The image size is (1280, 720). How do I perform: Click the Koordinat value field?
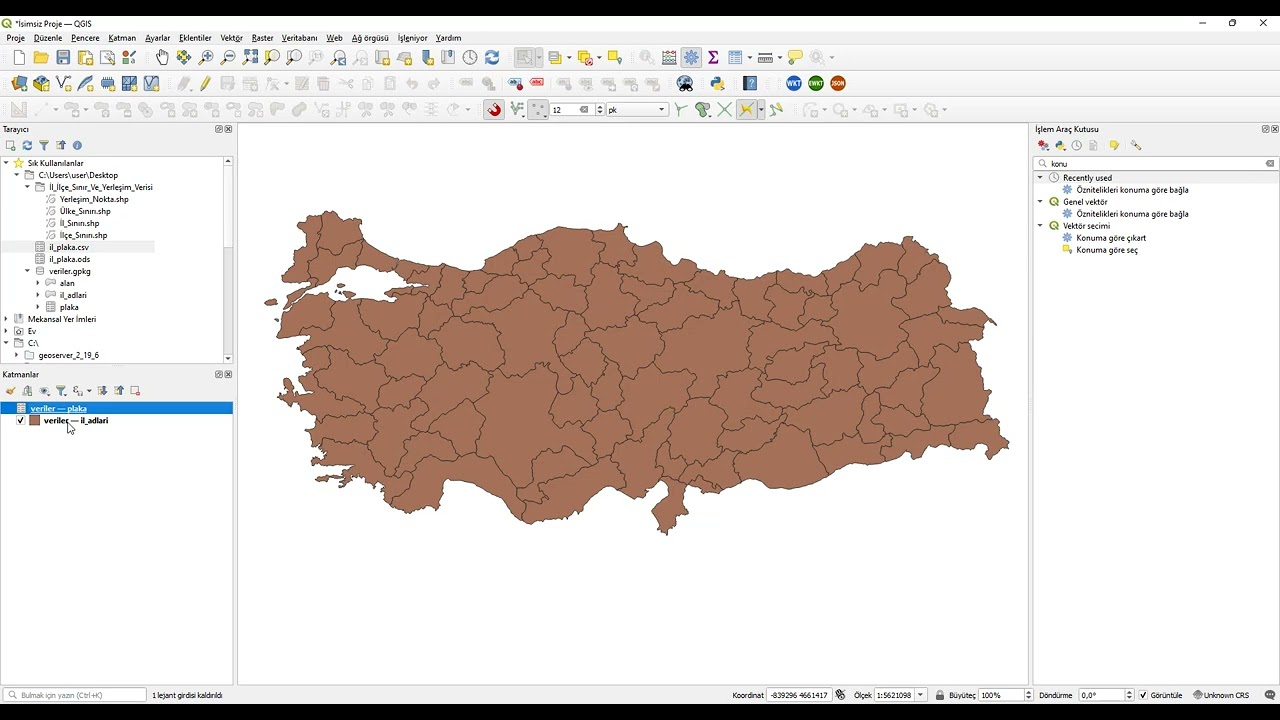tap(798, 695)
